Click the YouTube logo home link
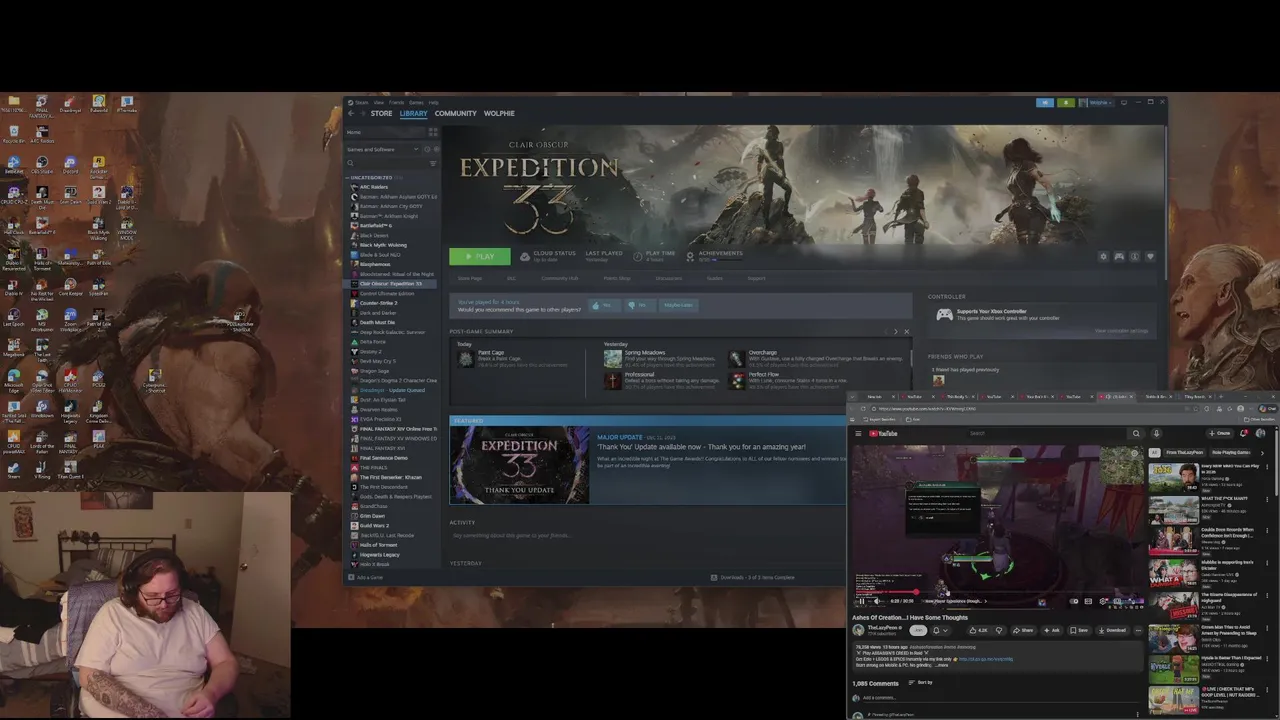The width and height of the screenshot is (1280, 720). [x=883, y=433]
